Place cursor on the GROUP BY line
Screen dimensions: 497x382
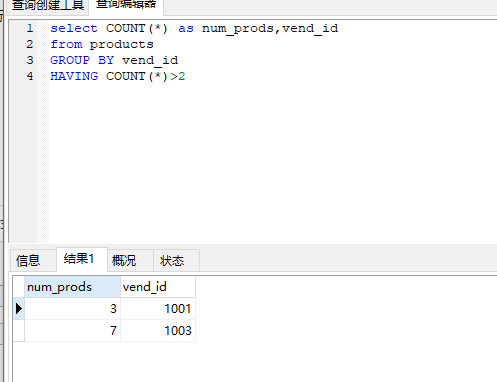point(114,60)
